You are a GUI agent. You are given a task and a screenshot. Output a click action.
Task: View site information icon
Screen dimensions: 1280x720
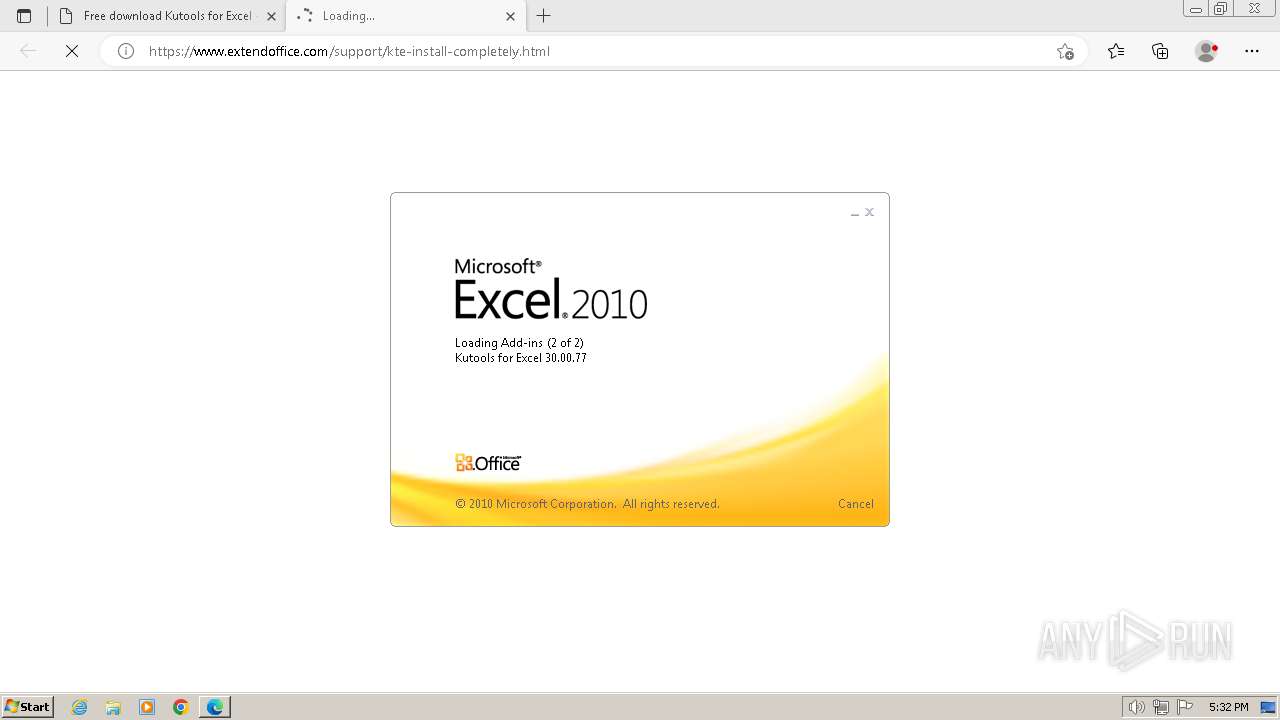126,51
